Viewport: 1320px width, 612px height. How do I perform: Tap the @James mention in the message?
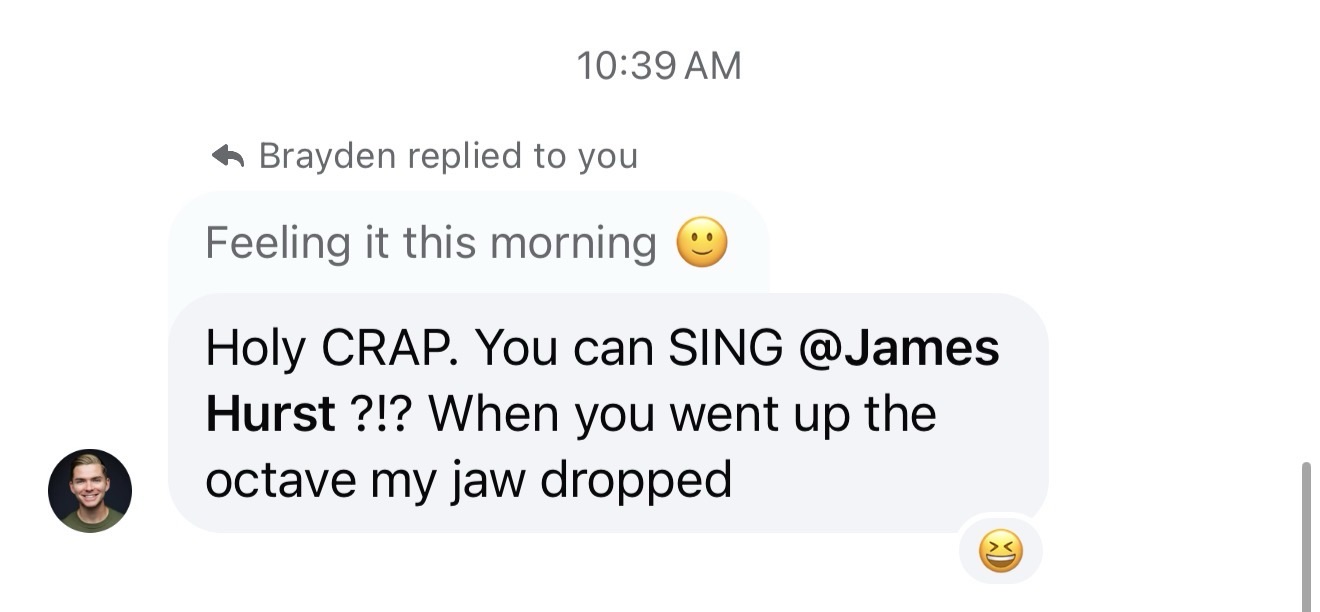899,348
